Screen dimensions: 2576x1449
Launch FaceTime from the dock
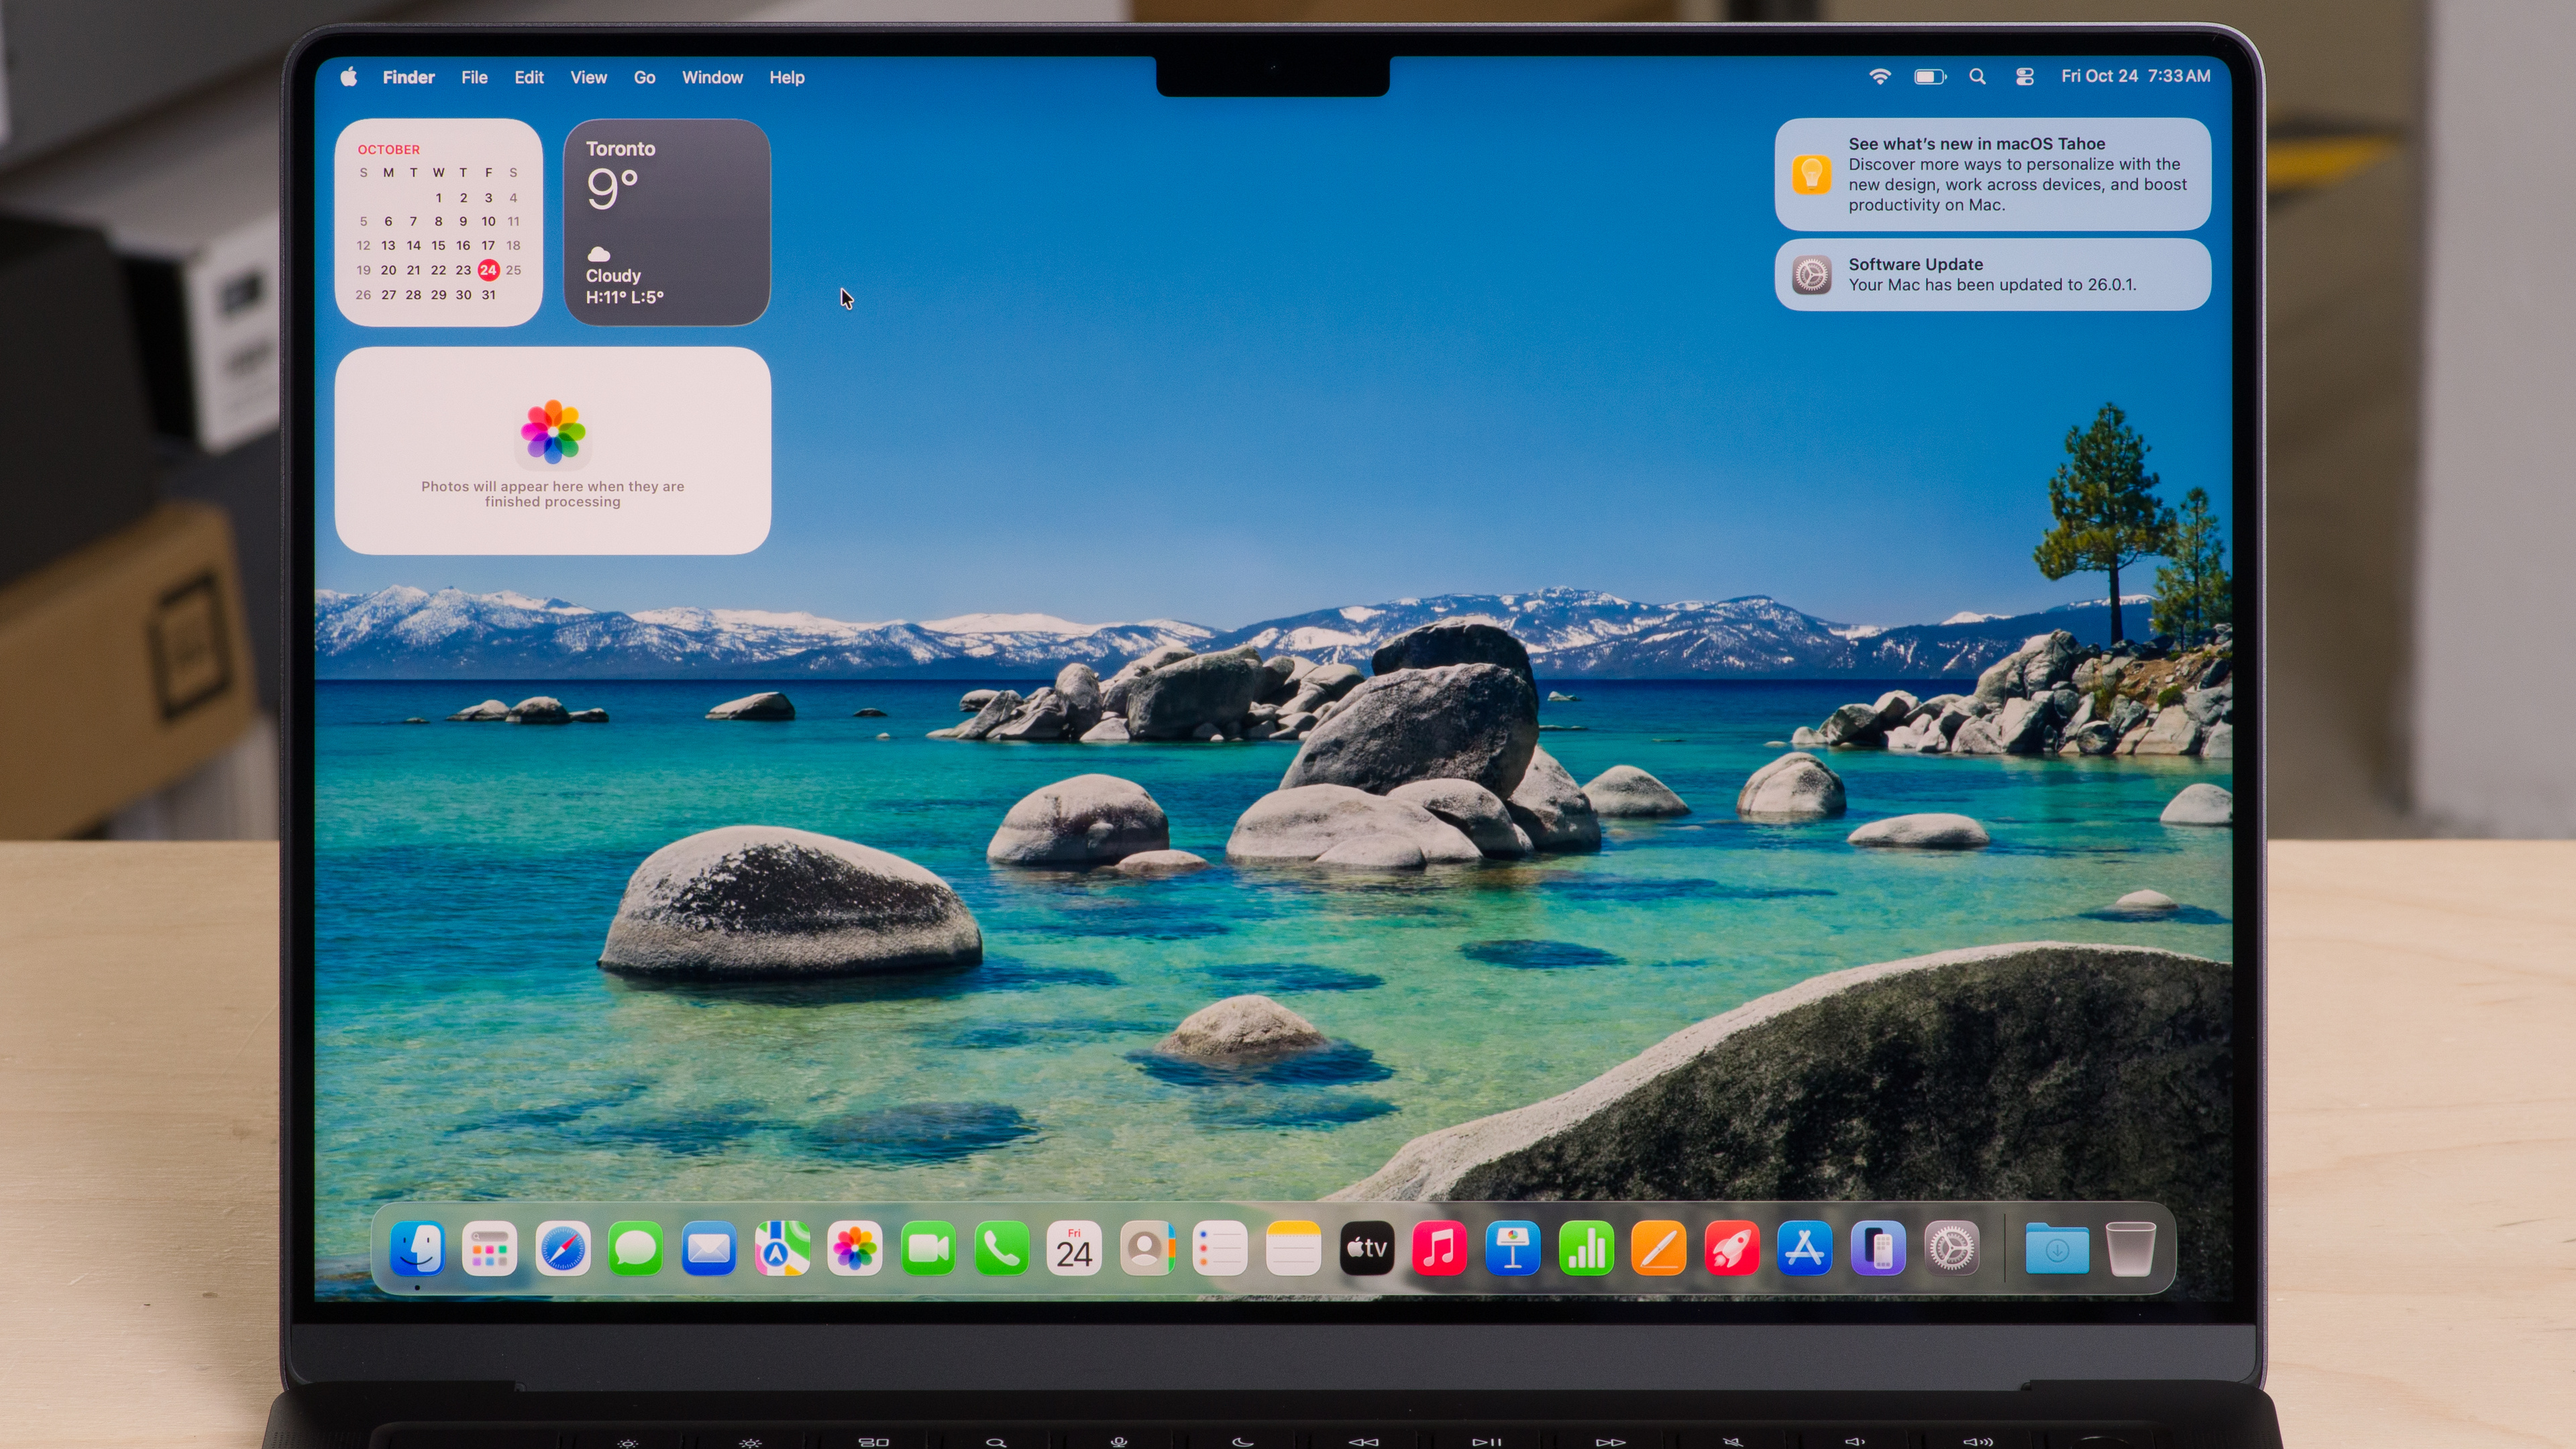click(928, 1248)
